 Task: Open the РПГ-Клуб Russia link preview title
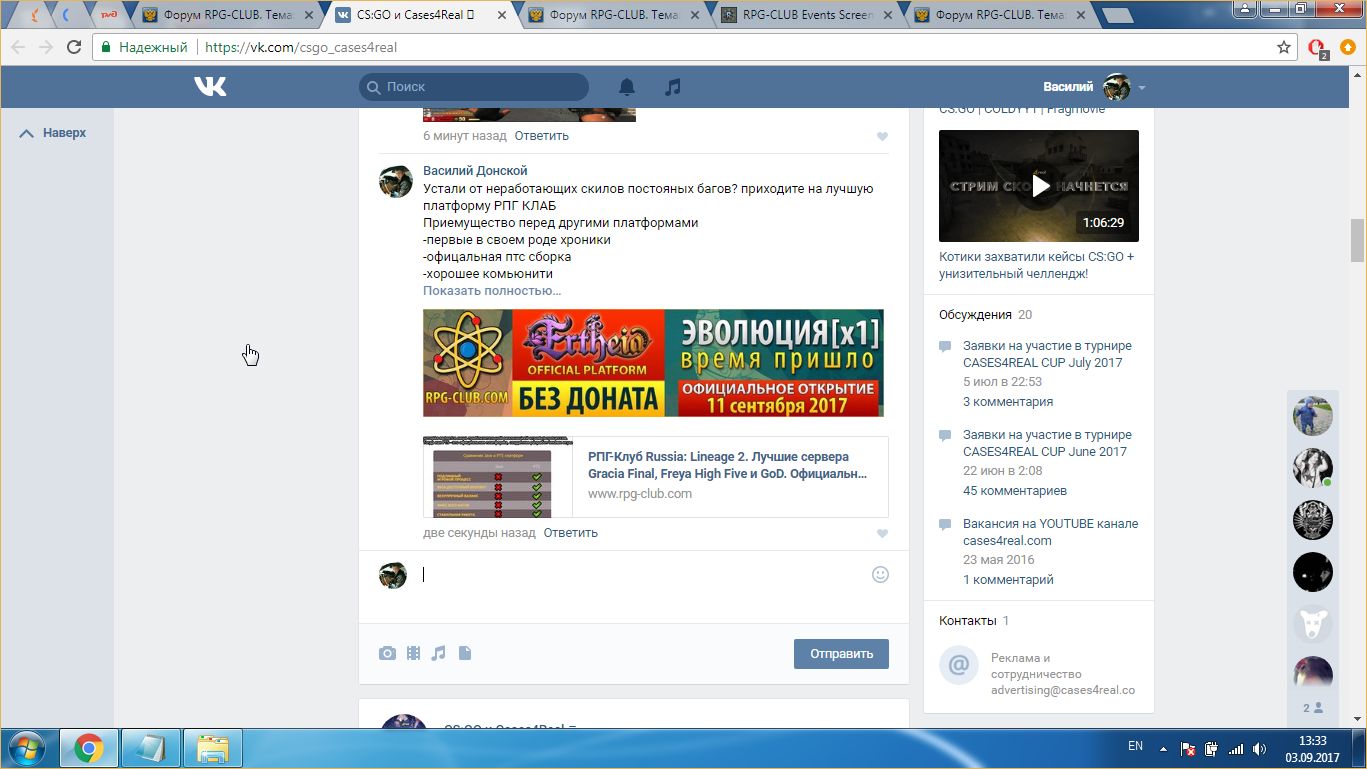click(727, 465)
